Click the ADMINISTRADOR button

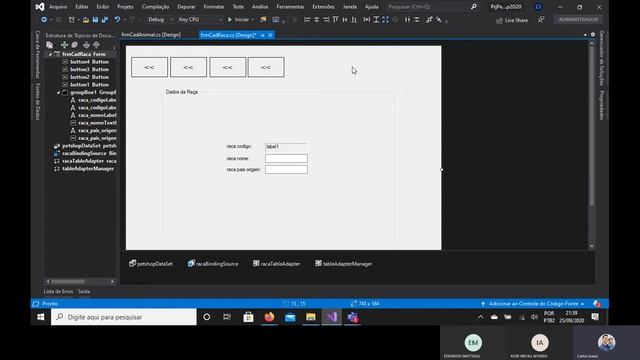coord(578,20)
